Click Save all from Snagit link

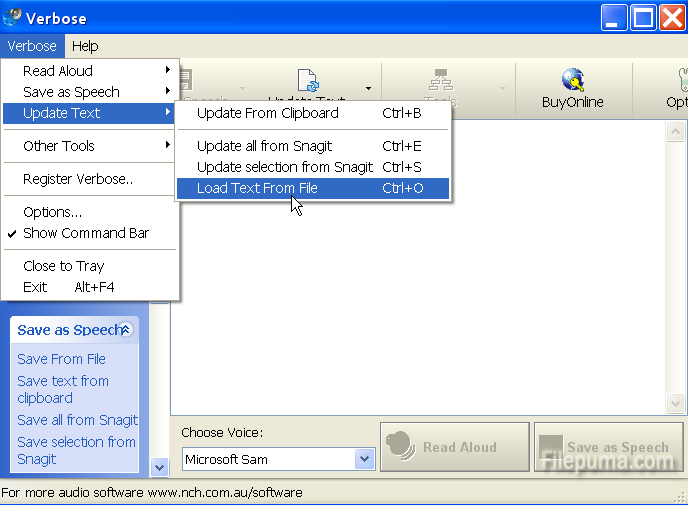tap(77, 420)
